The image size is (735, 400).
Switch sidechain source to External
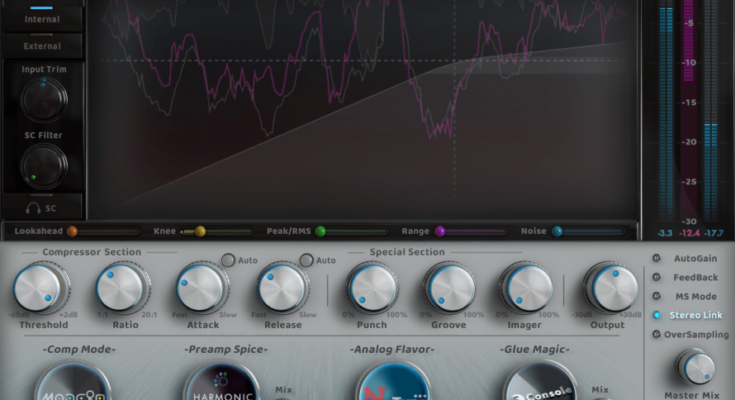click(x=42, y=46)
